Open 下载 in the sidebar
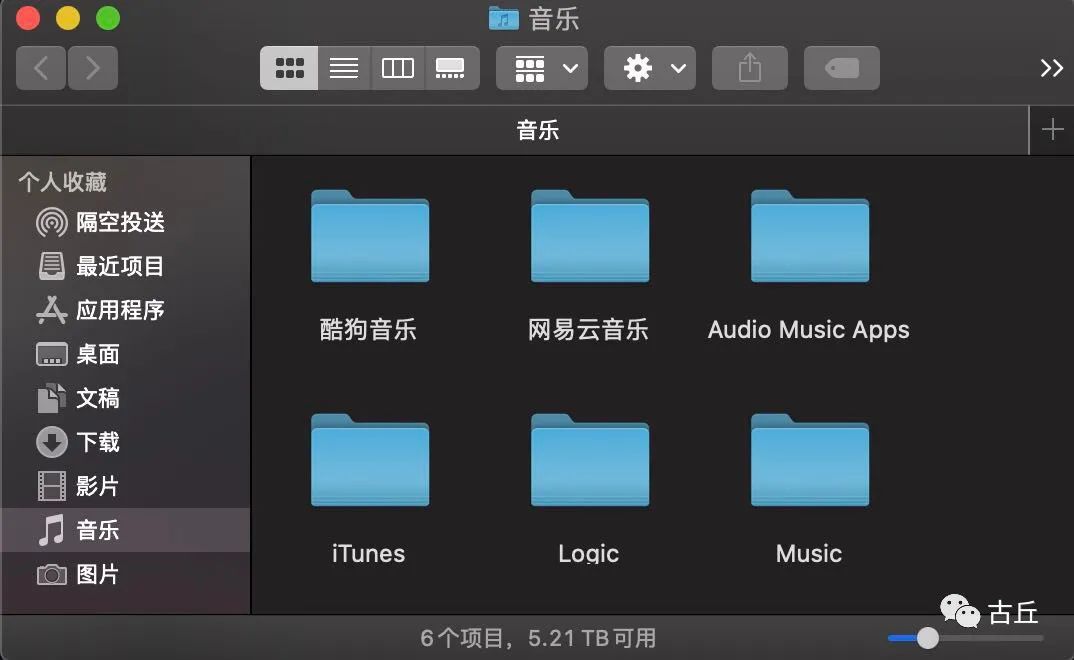 [97, 442]
